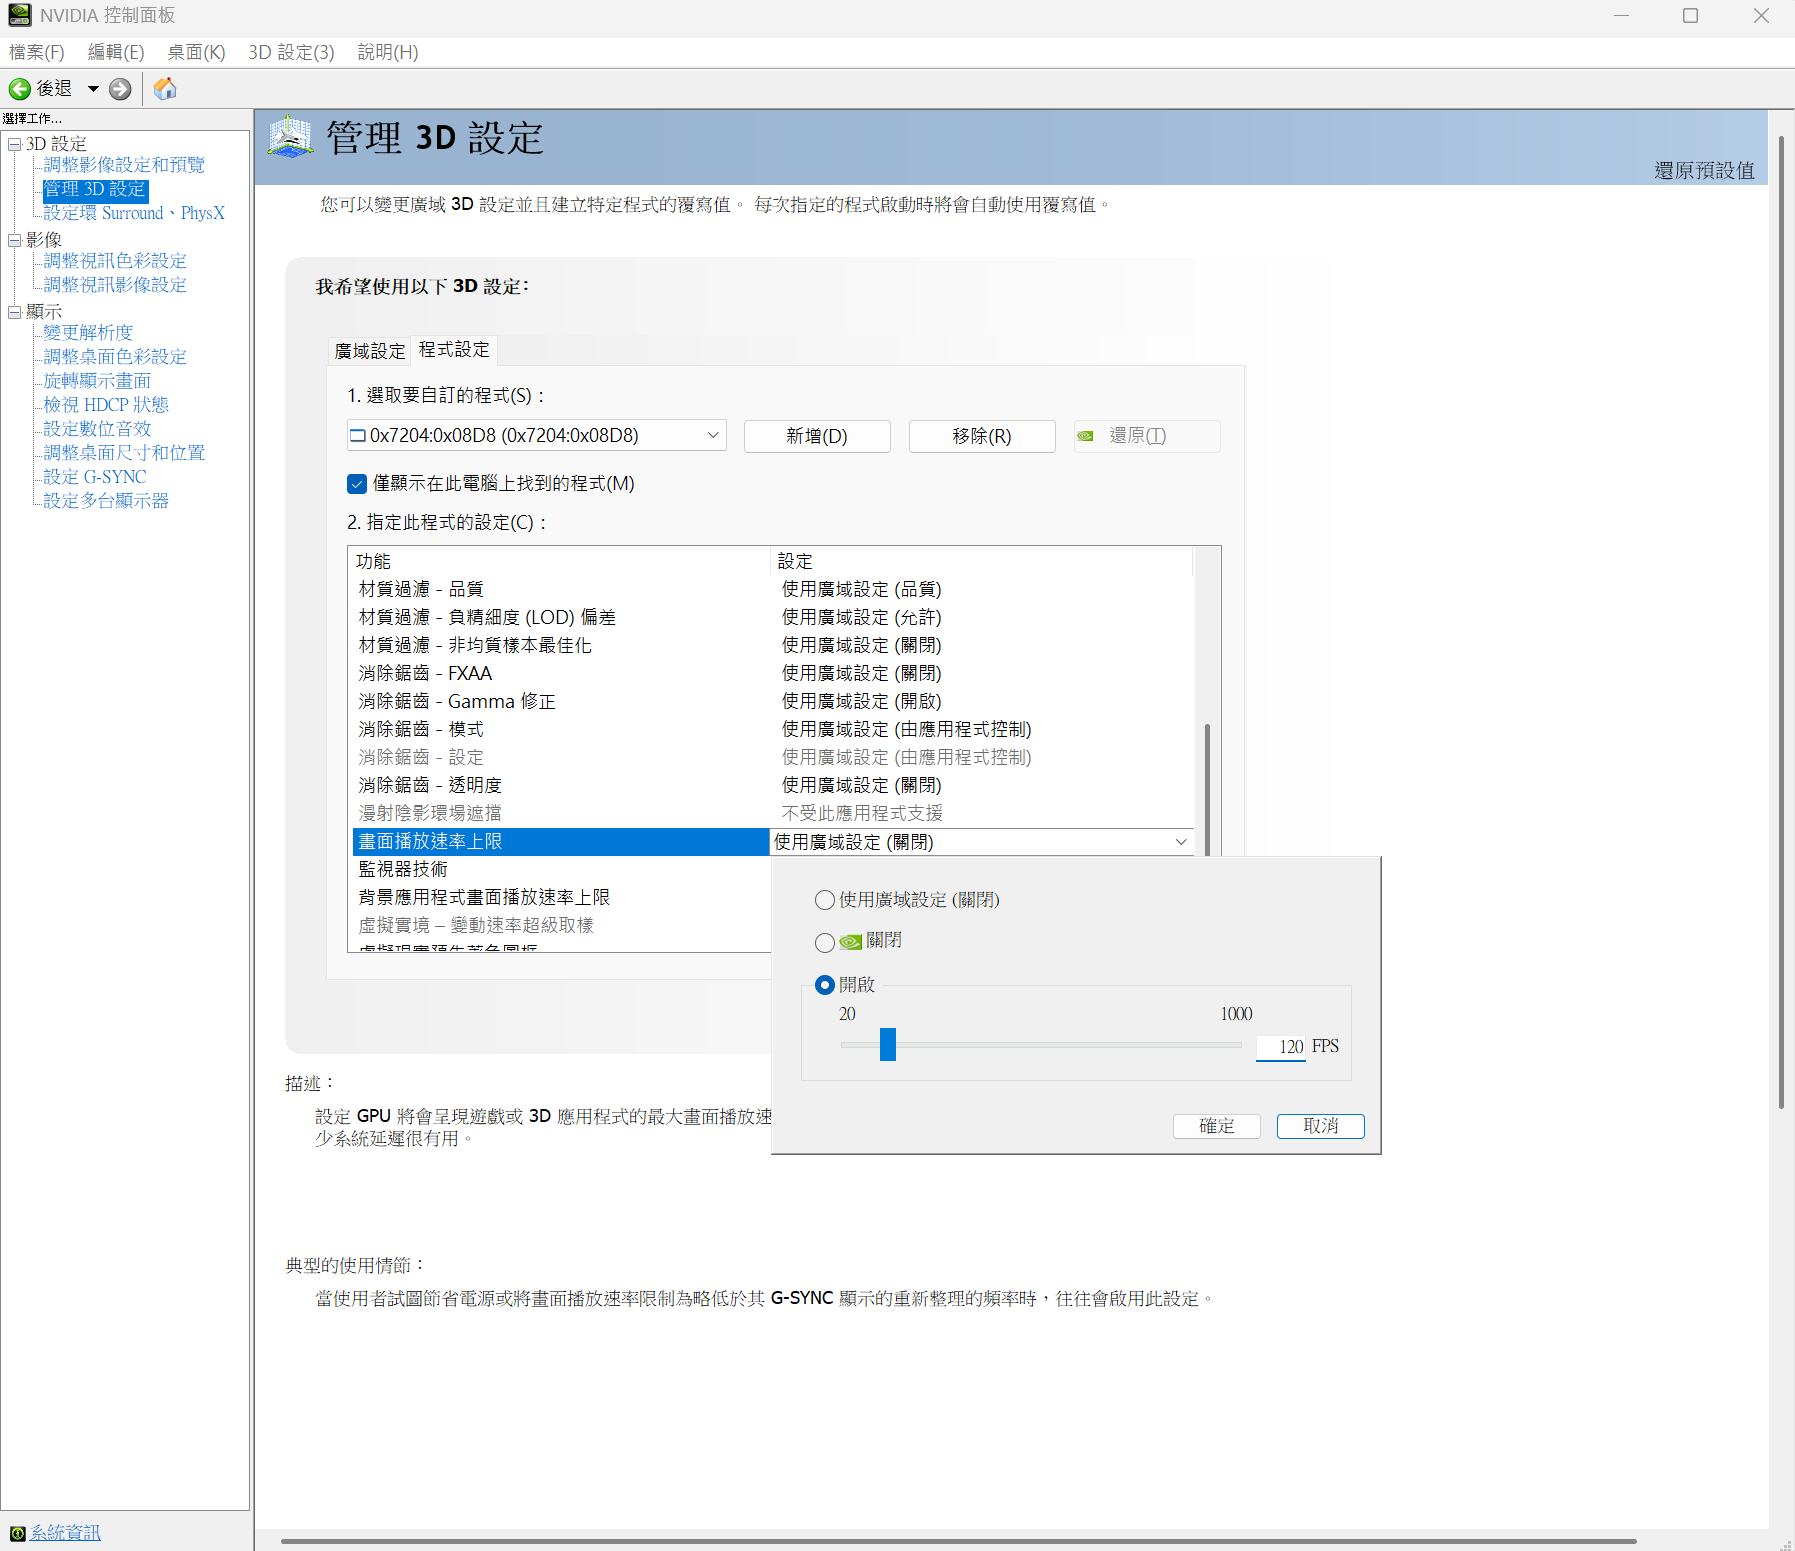Open 調整影像設定和預覽 in the tree

pos(124,165)
